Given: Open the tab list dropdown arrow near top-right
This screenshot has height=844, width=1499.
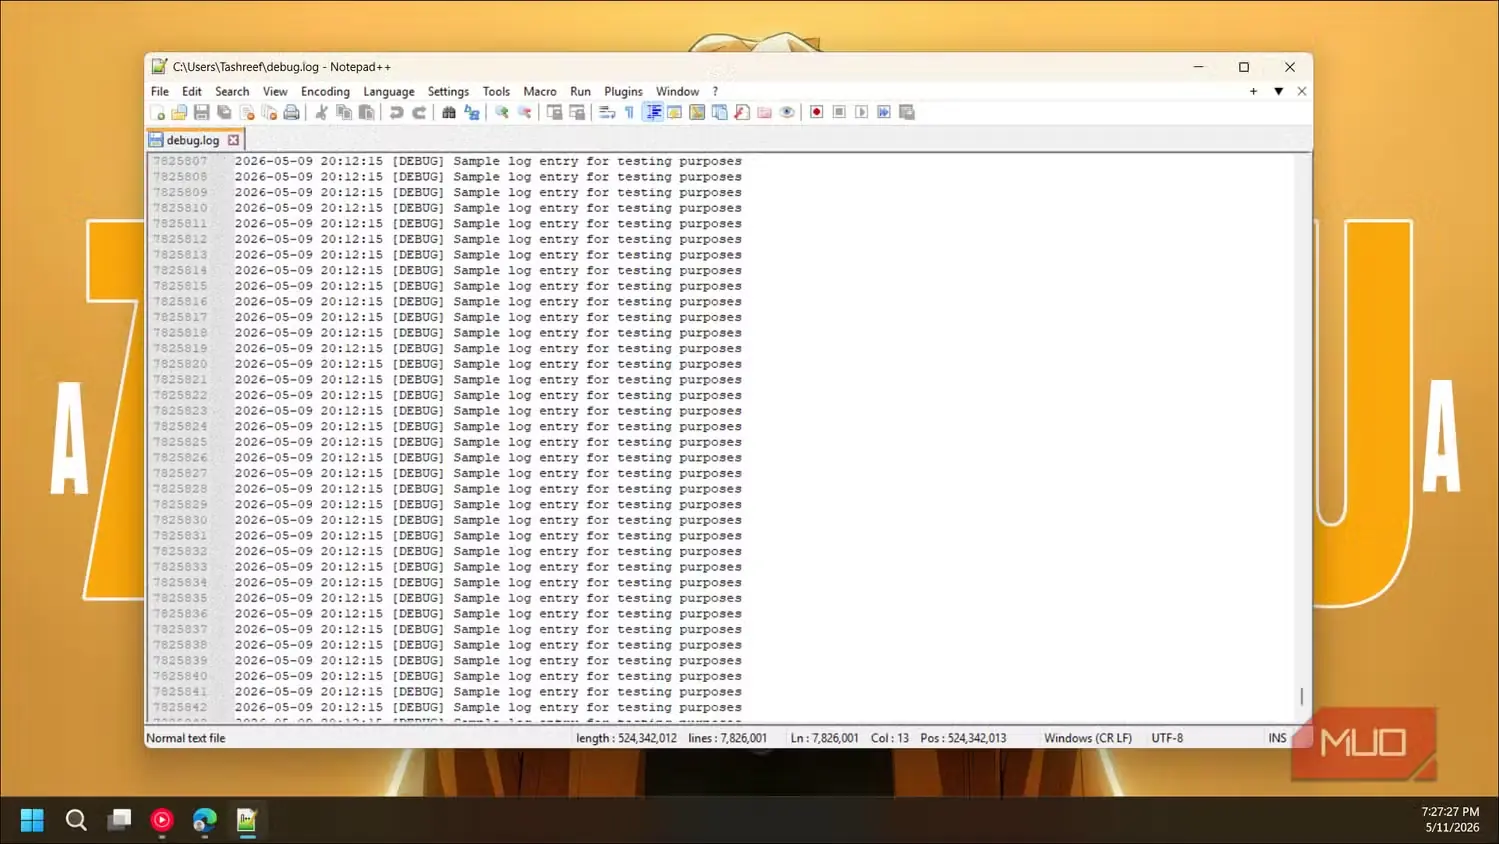Looking at the screenshot, I should (x=1278, y=91).
